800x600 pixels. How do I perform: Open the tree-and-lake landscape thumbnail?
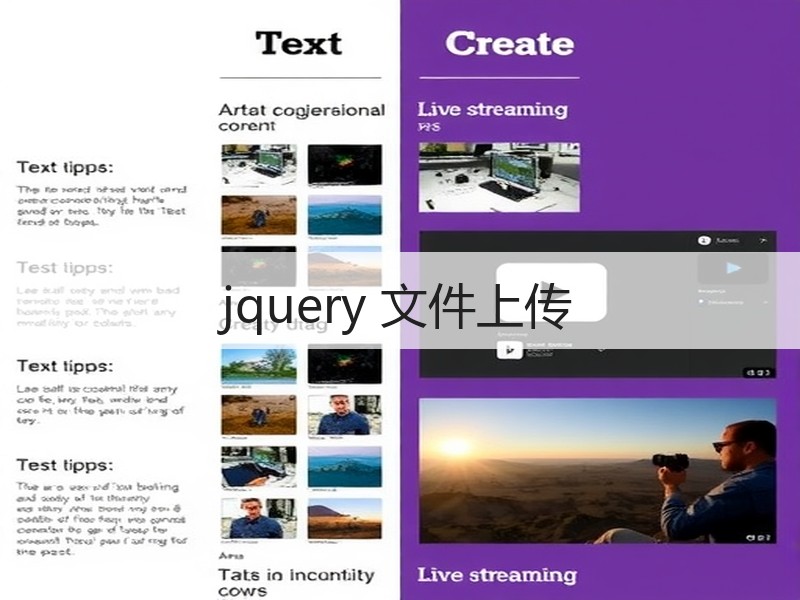coord(259,364)
